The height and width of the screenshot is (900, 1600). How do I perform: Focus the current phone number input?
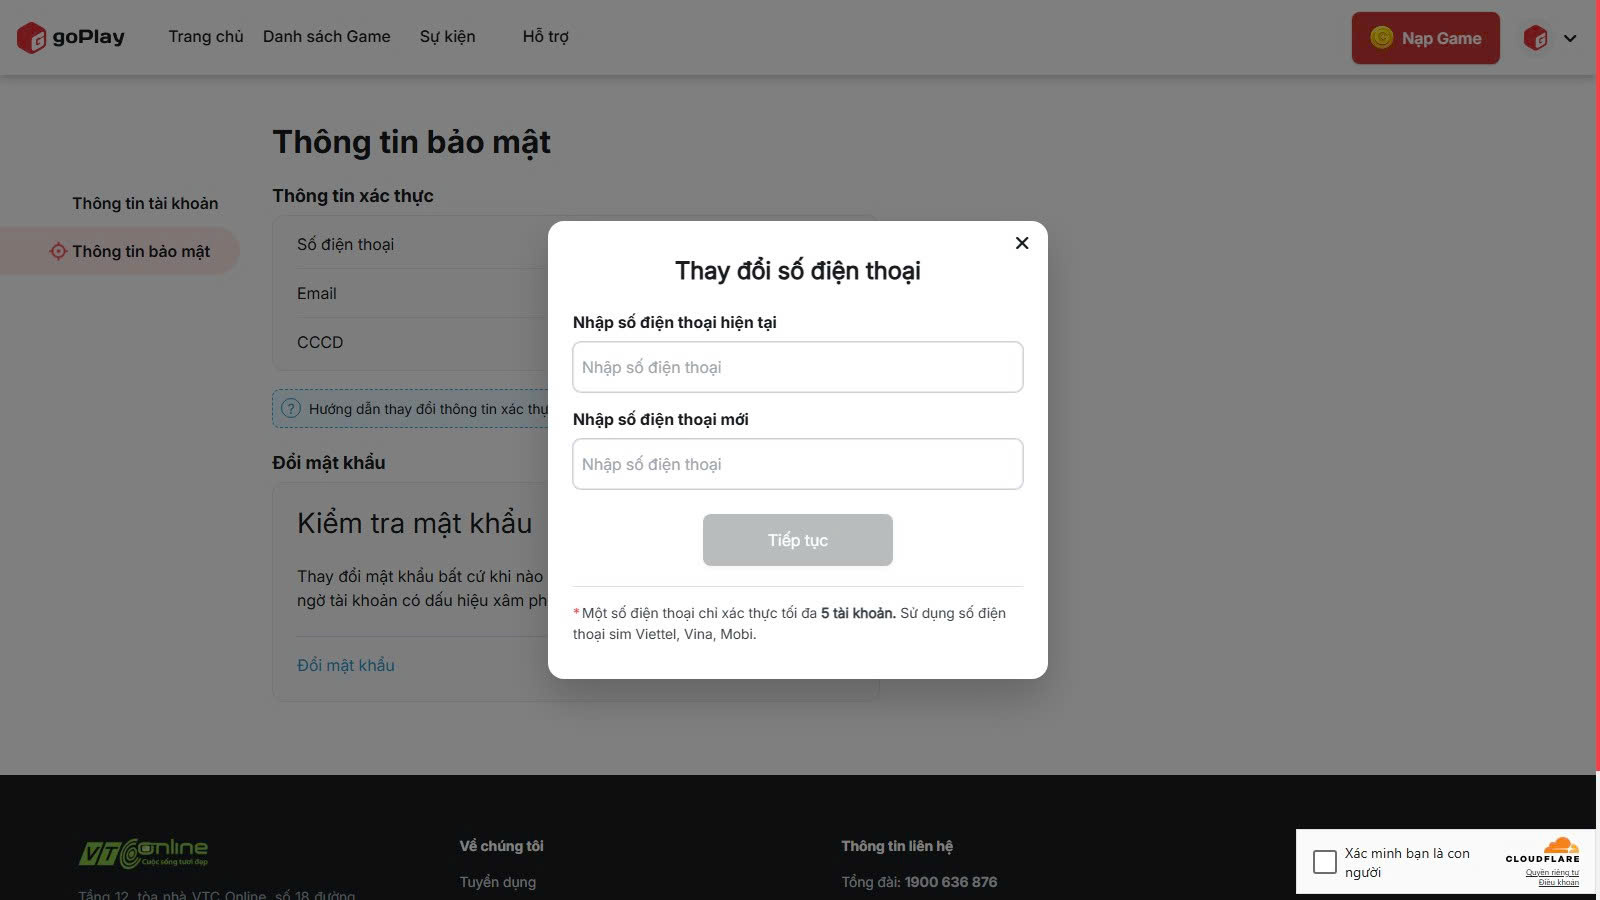(x=797, y=367)
